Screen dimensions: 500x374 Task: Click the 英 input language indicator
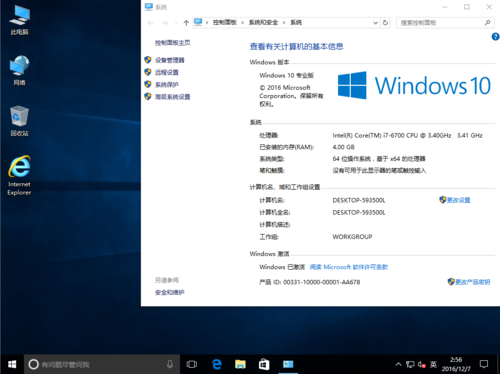pos(433,364)
